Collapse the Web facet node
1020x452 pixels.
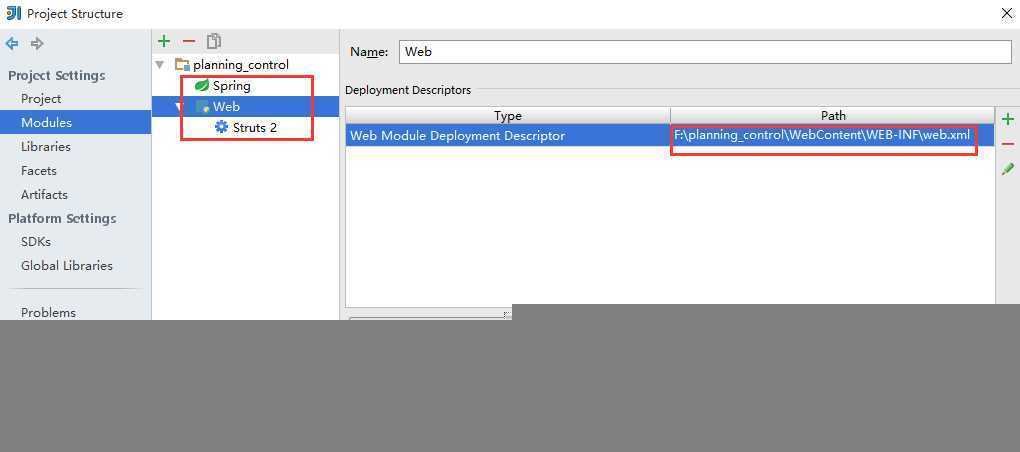point(180,106)
